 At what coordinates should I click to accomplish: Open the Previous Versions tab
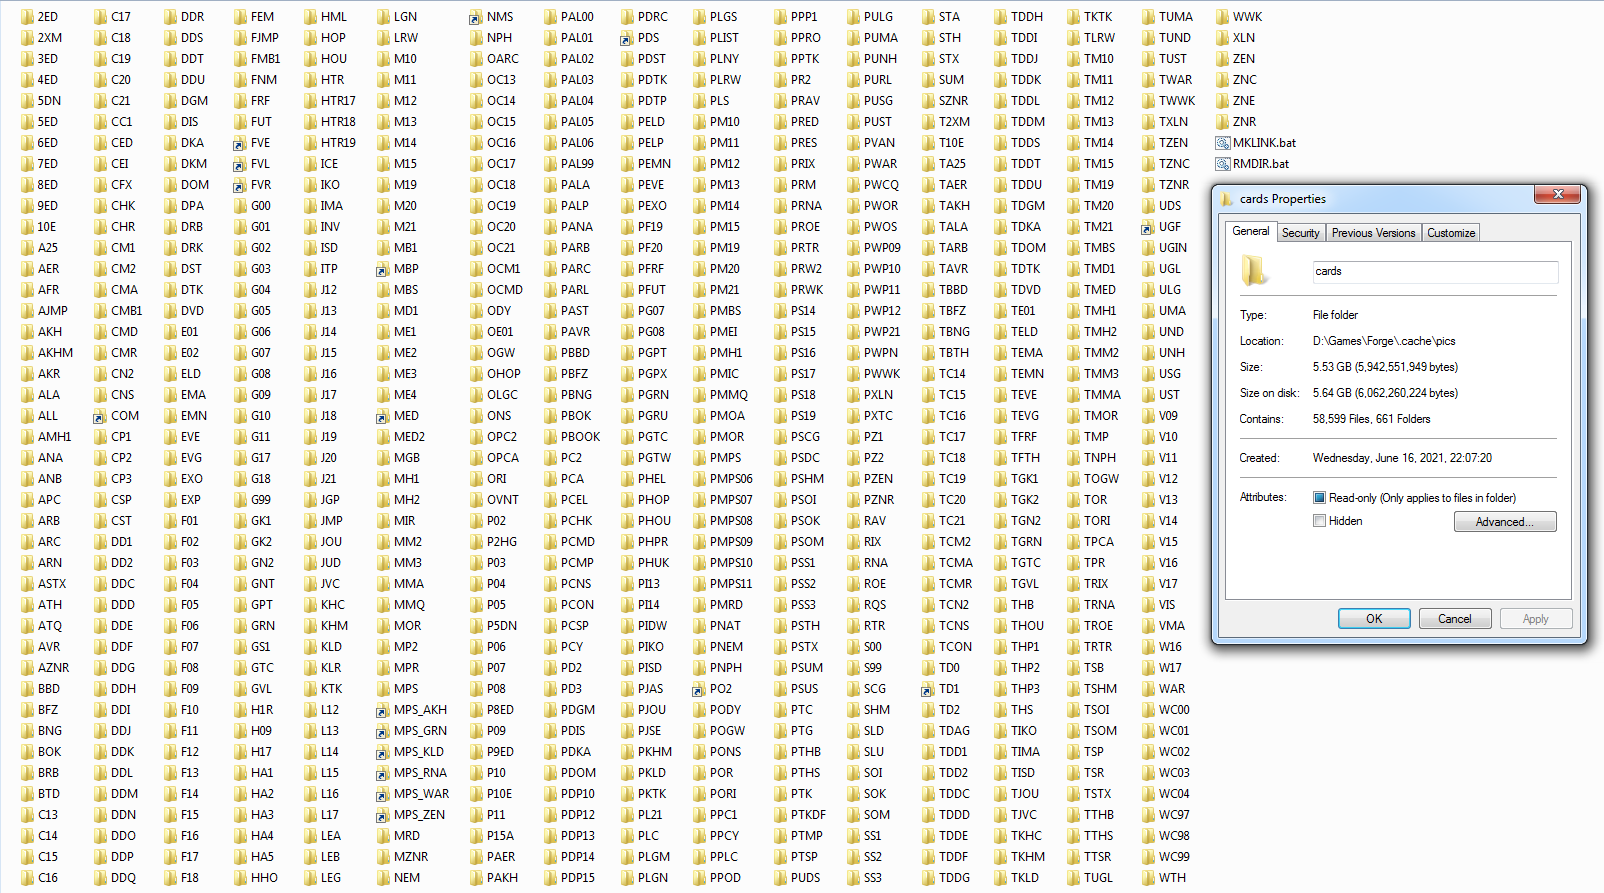(x=1373, y=233)
